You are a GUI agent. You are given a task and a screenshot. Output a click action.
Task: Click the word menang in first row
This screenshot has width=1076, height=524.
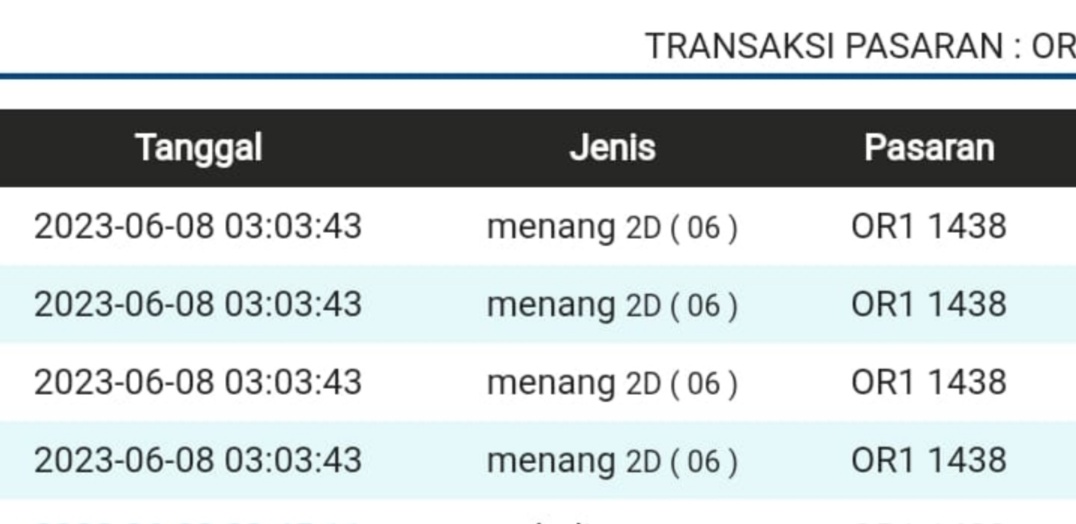point(551,228)
